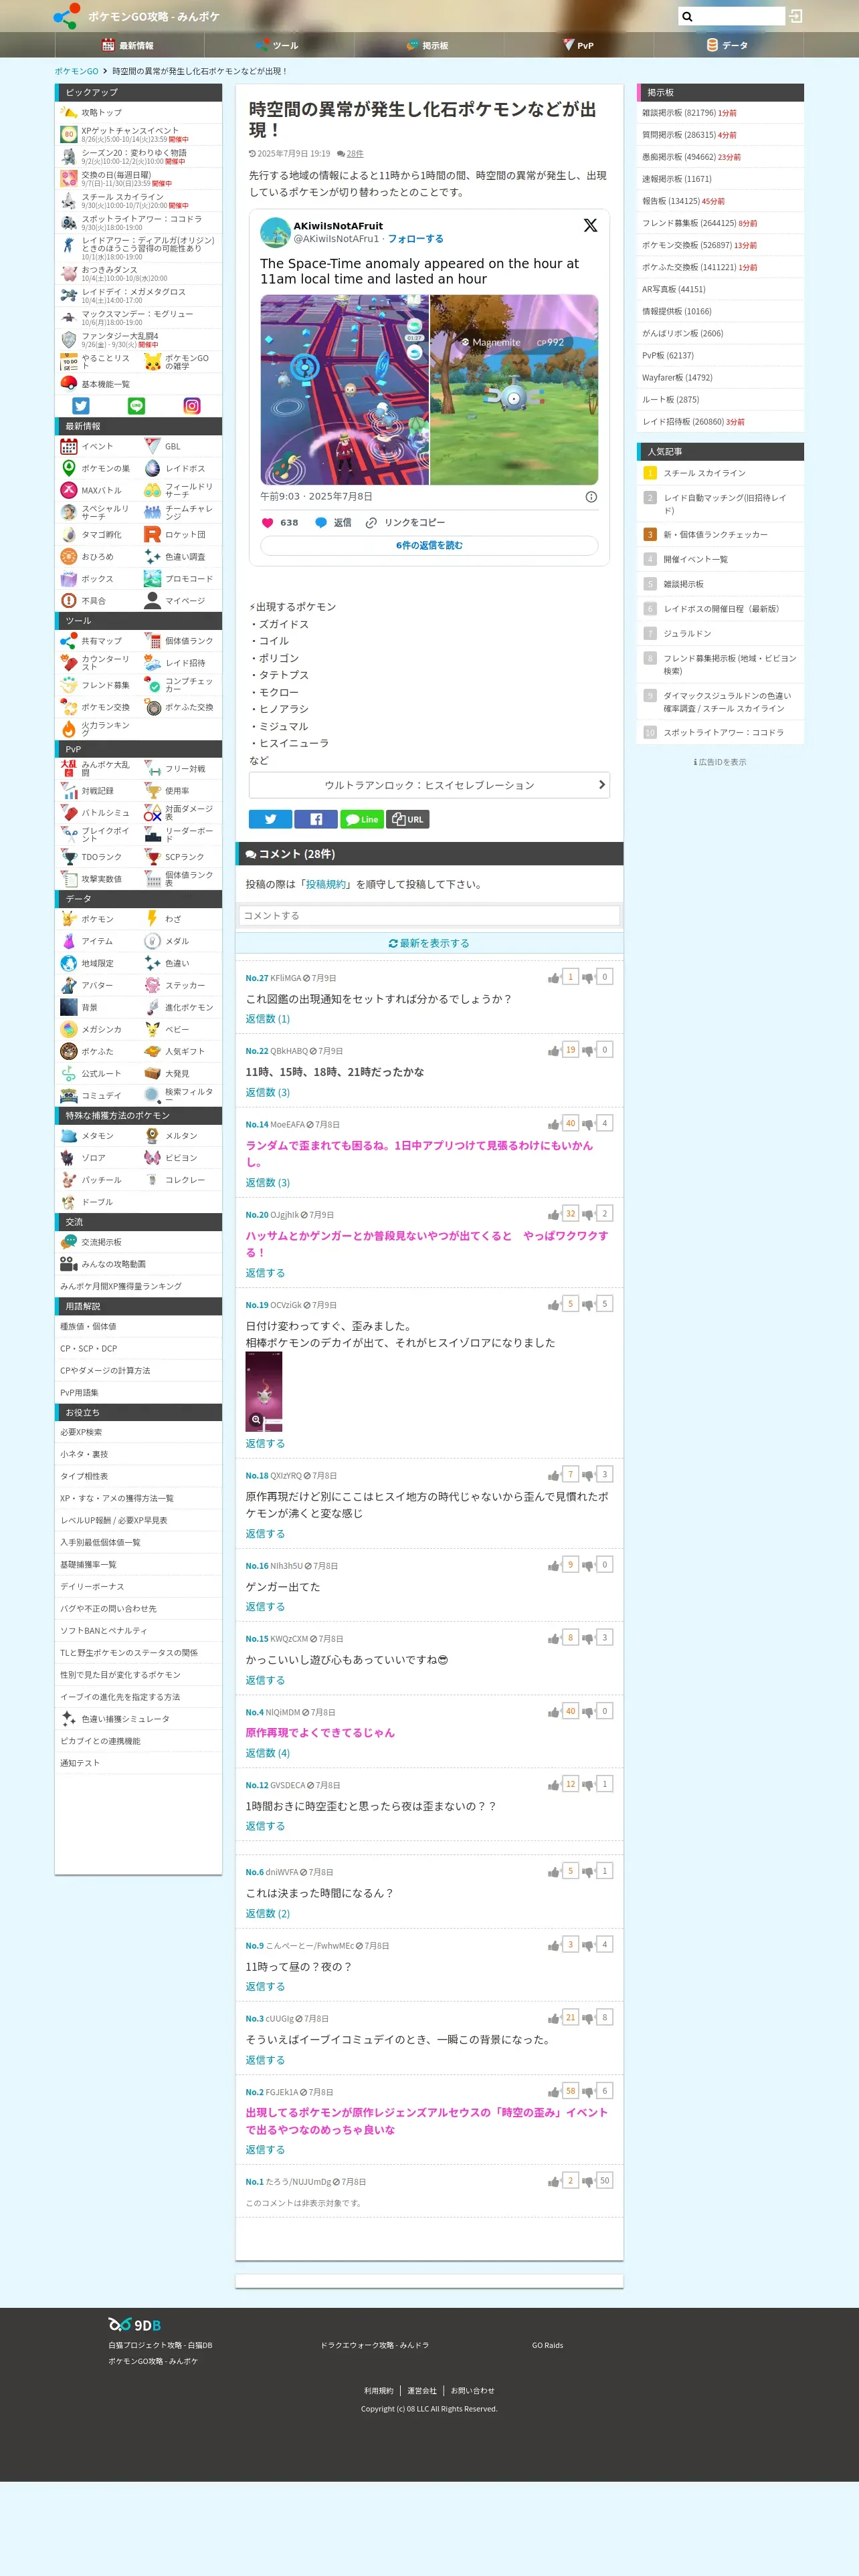Open the Magnemite encounter tweet image
Viewport: 859px width, 2576px height.
point(514,390)
